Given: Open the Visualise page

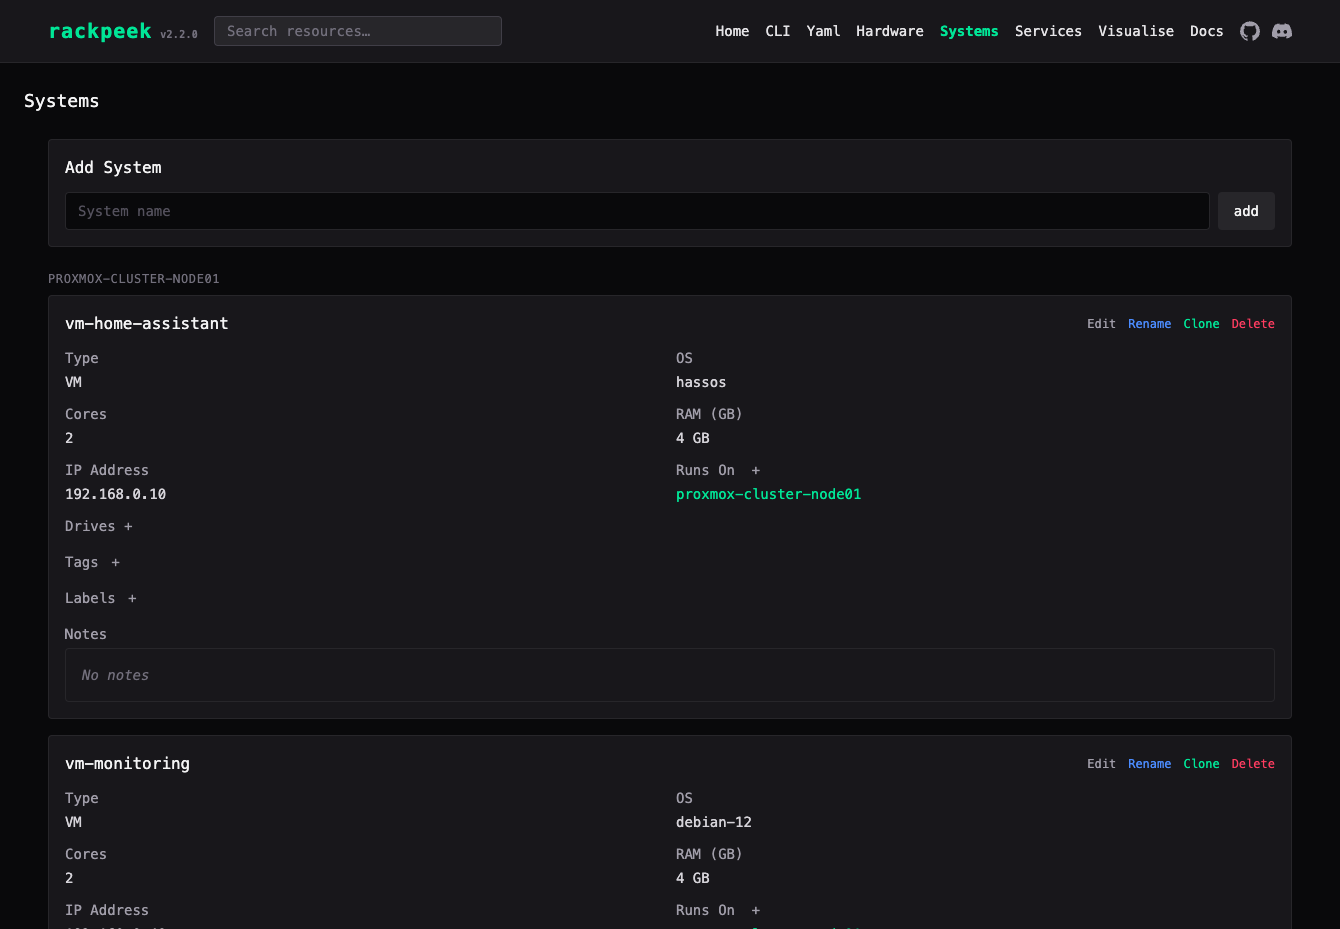Looking at the screenshot, I should click(x=1136, y=31).
